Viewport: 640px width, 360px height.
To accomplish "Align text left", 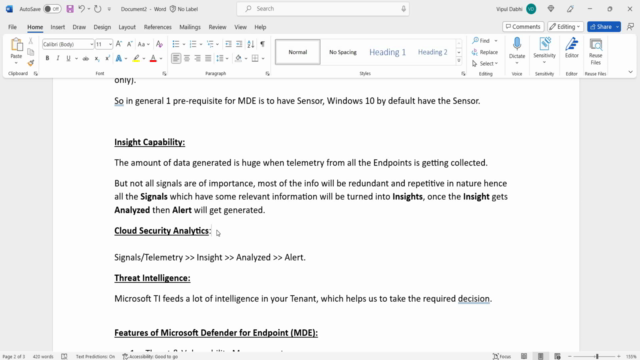I will click(x=176, y=59).
